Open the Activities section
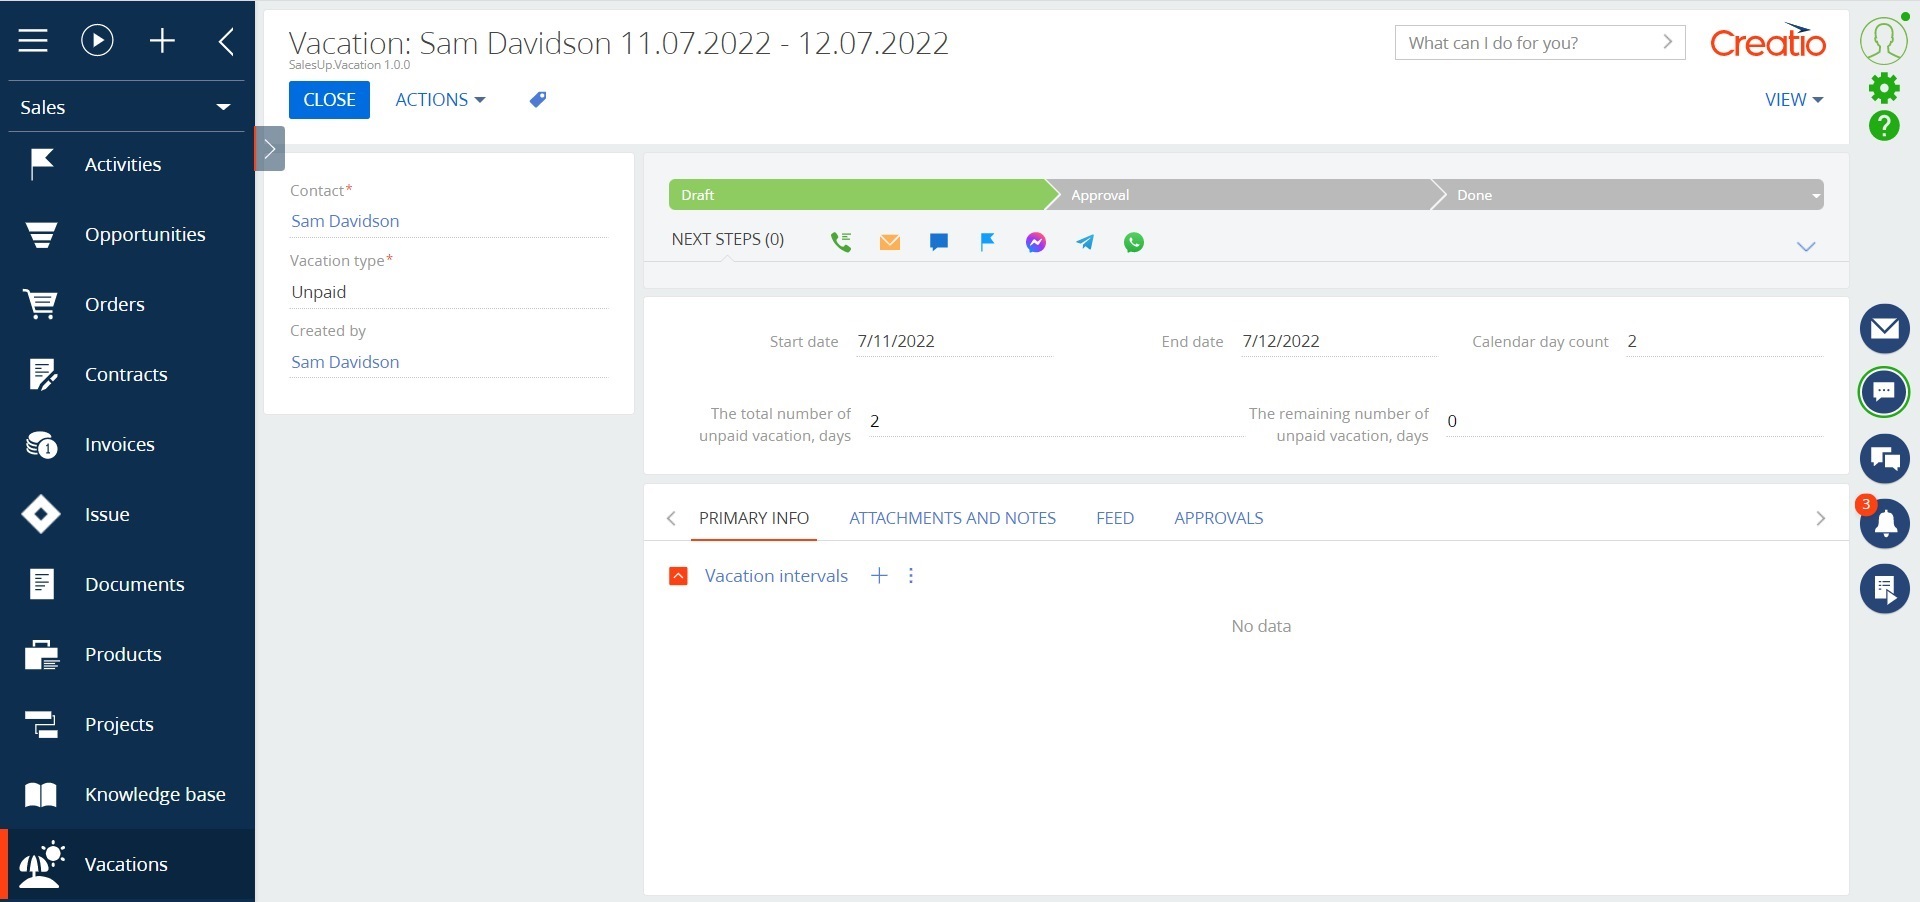This screenshot has width=1920, height=902. click(127, 164)
